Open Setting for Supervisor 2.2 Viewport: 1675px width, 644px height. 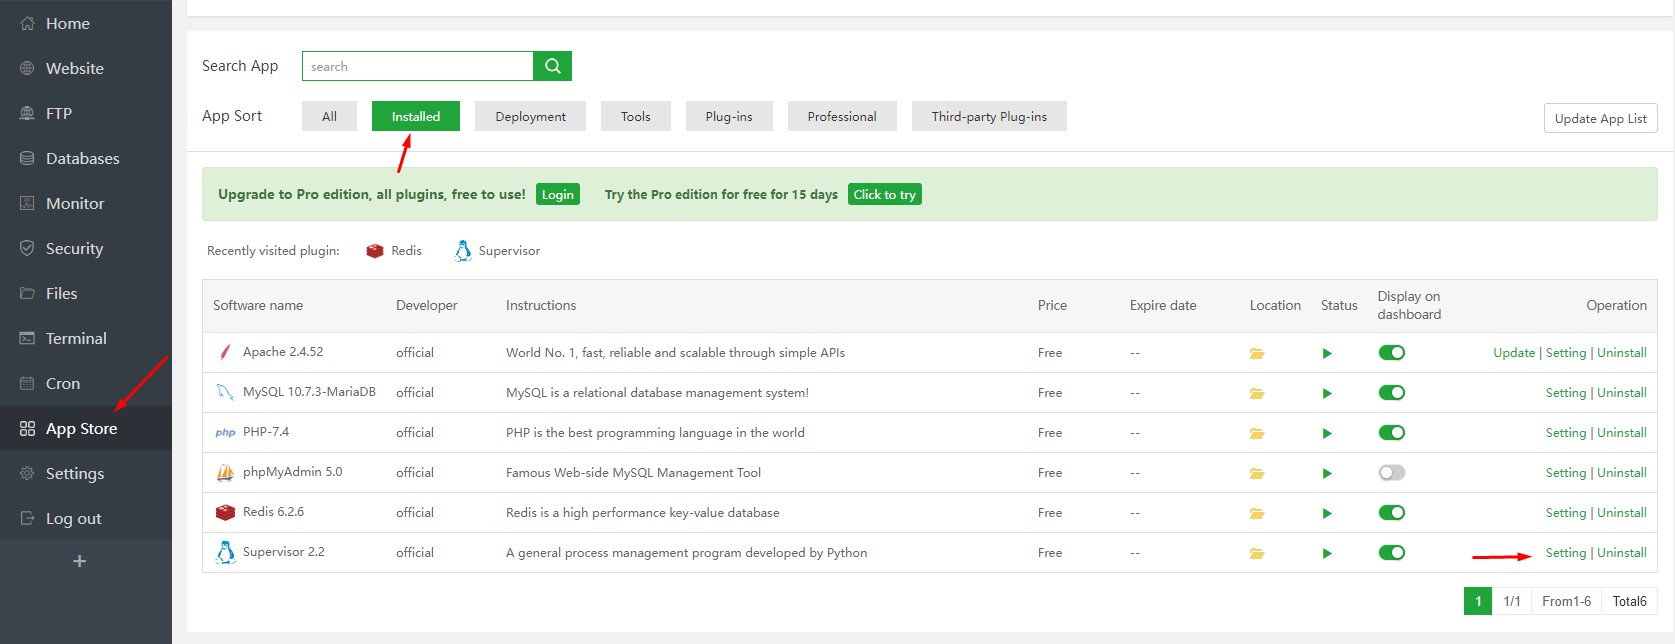(x=1566, y=553)
